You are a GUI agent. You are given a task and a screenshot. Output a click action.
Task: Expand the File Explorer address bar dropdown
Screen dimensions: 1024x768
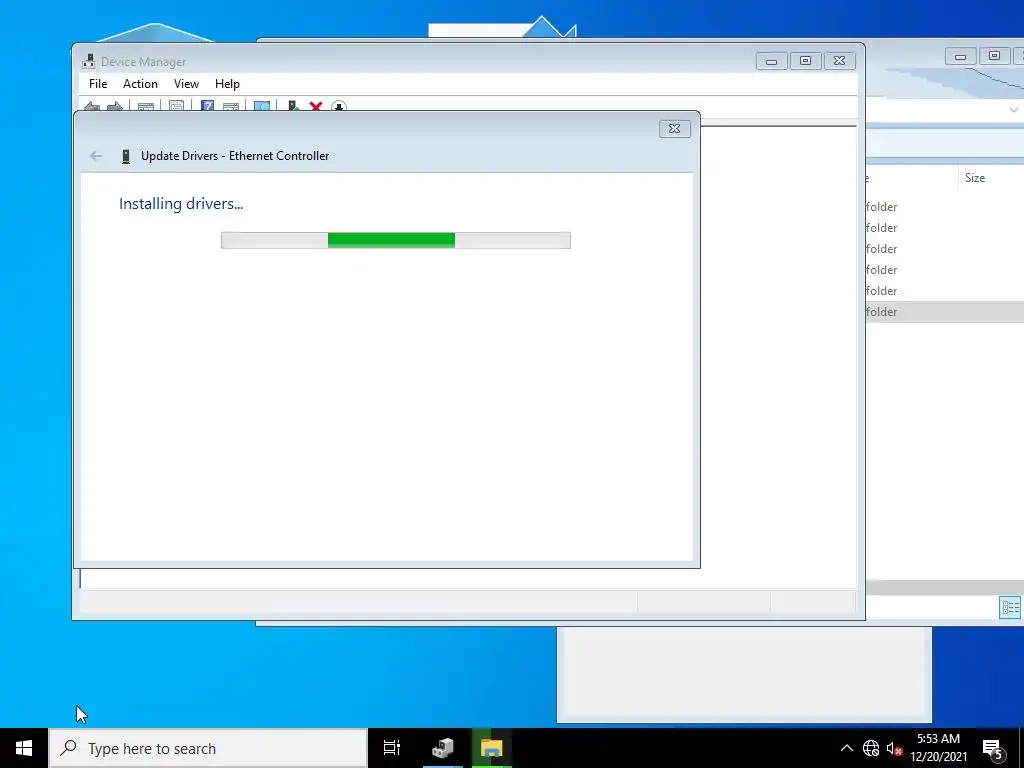(x=1013, y=110)
